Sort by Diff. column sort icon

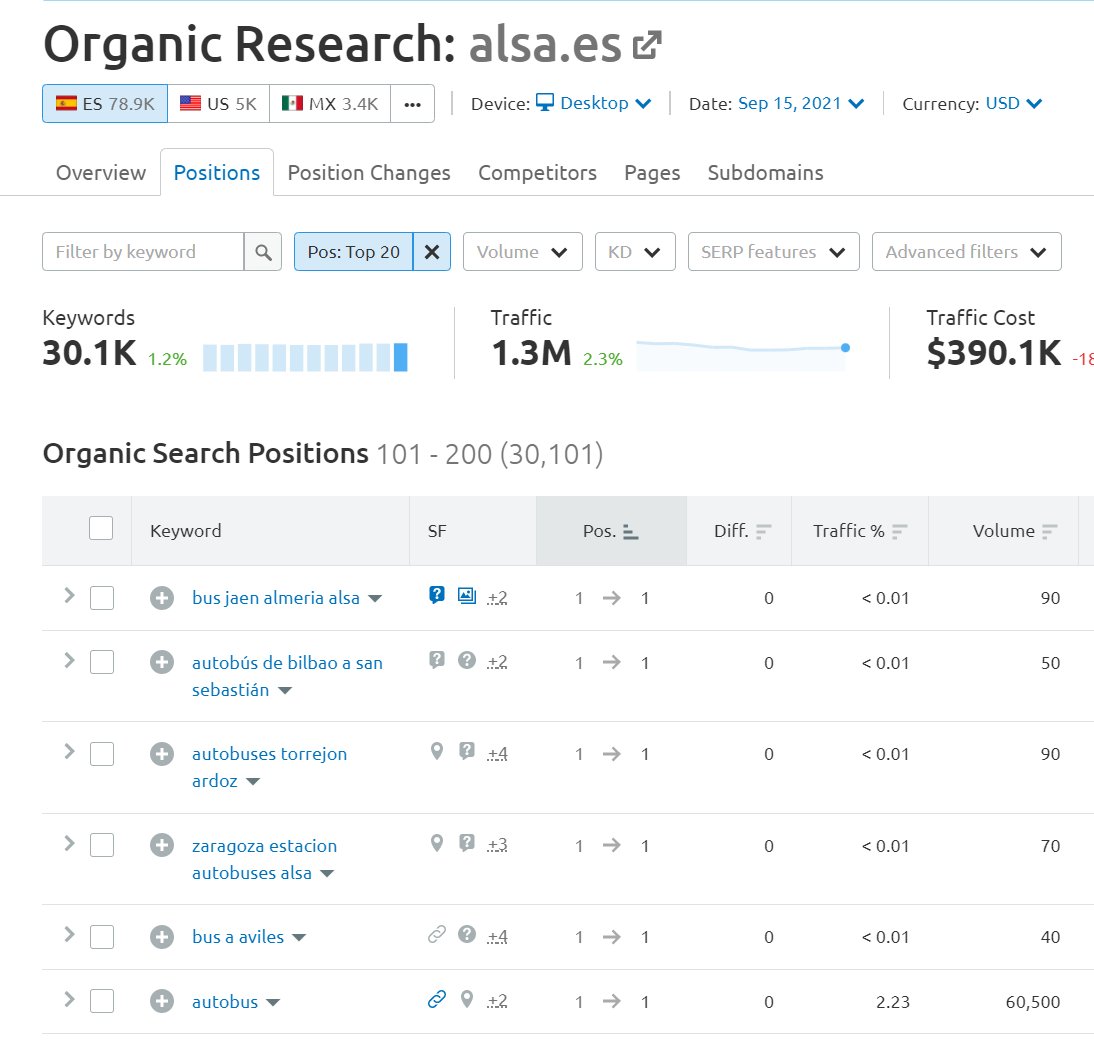[x=763, y=532]
